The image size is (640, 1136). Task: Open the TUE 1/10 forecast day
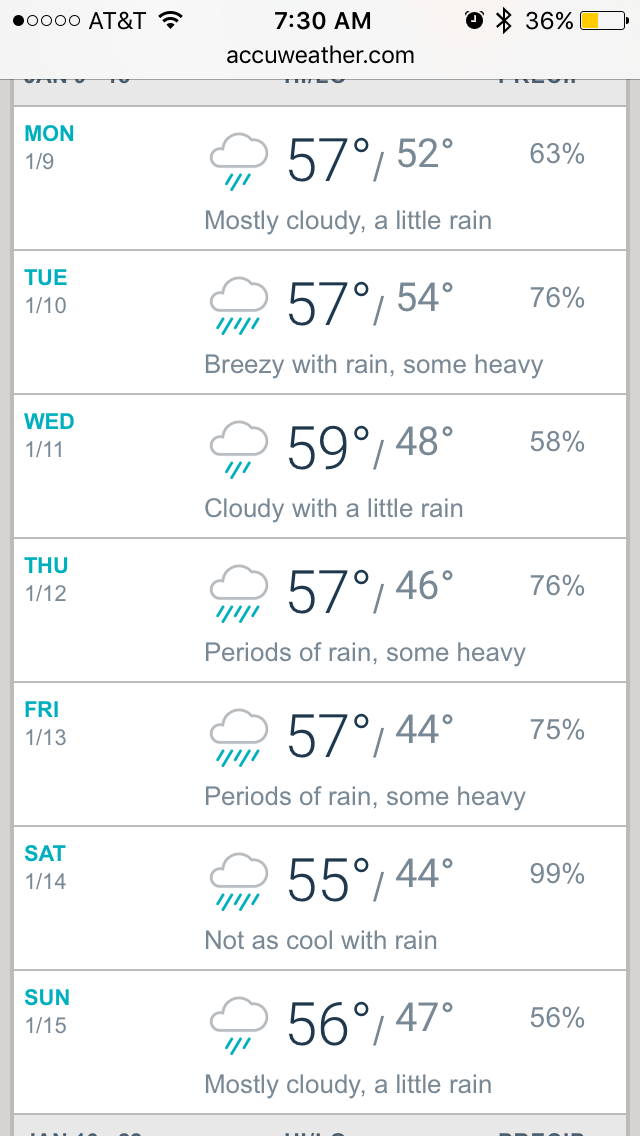[x=46, y=290]
